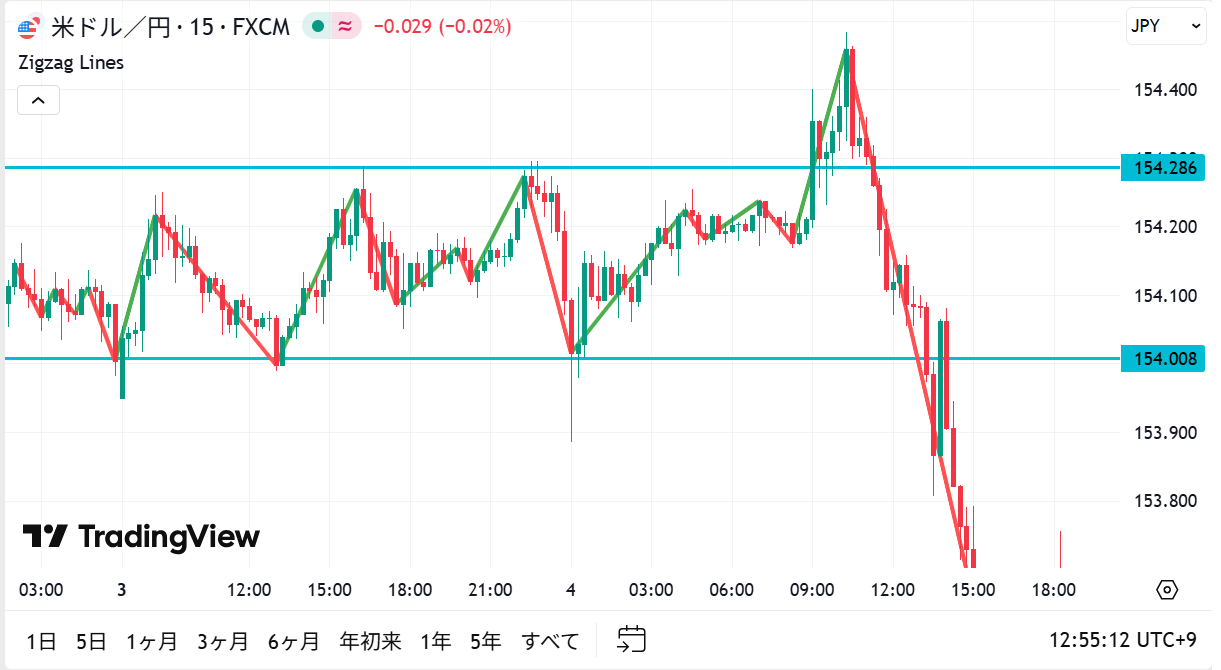Open the 12:55:12 UTC+9 timezone menu
1221x670 pixels.
(x=1122, y=640)
